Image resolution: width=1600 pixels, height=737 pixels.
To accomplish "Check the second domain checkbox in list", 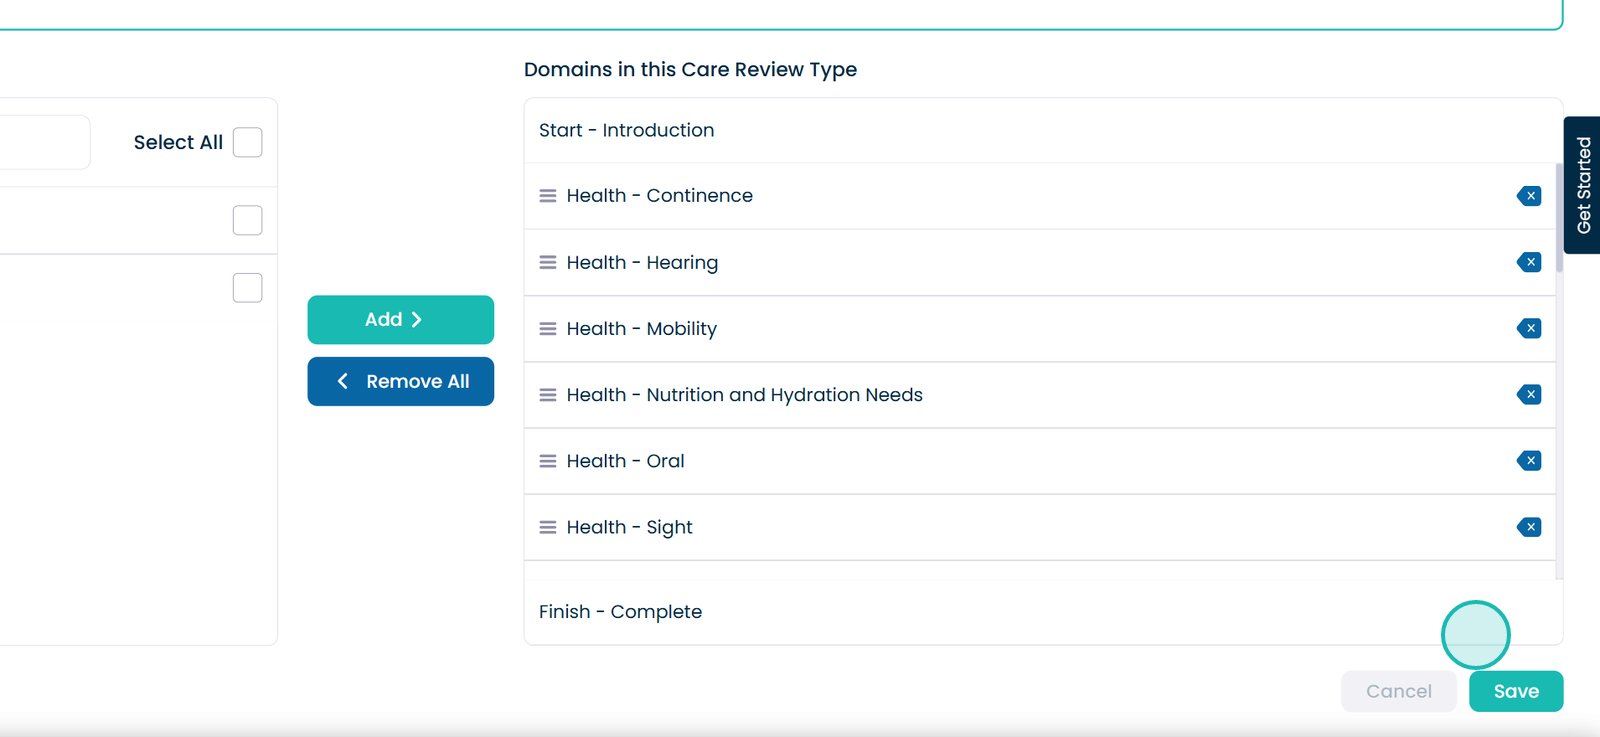I will click(247, 288).
